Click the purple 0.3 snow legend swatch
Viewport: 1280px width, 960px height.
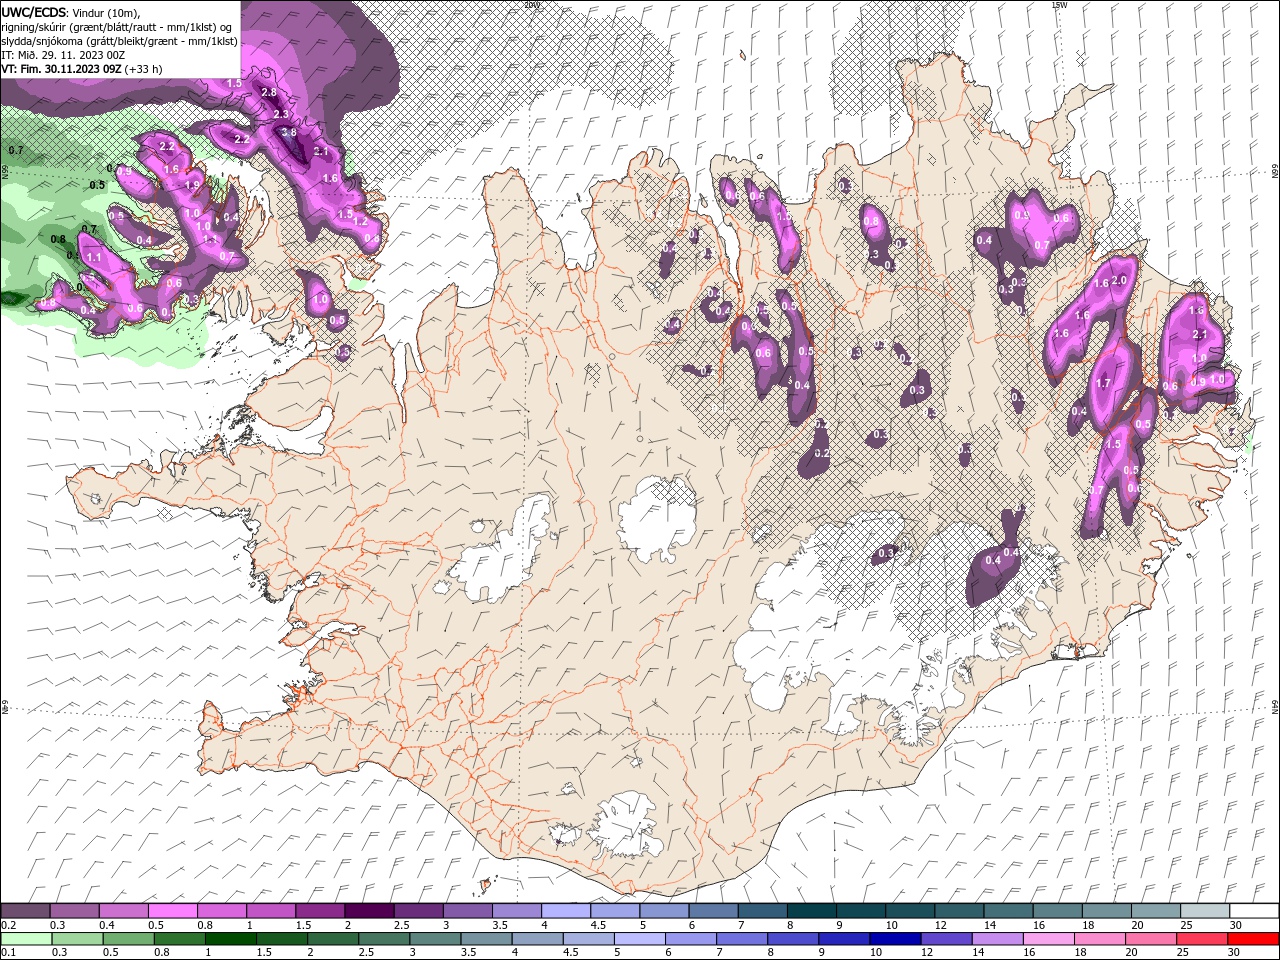click(74, 911)
